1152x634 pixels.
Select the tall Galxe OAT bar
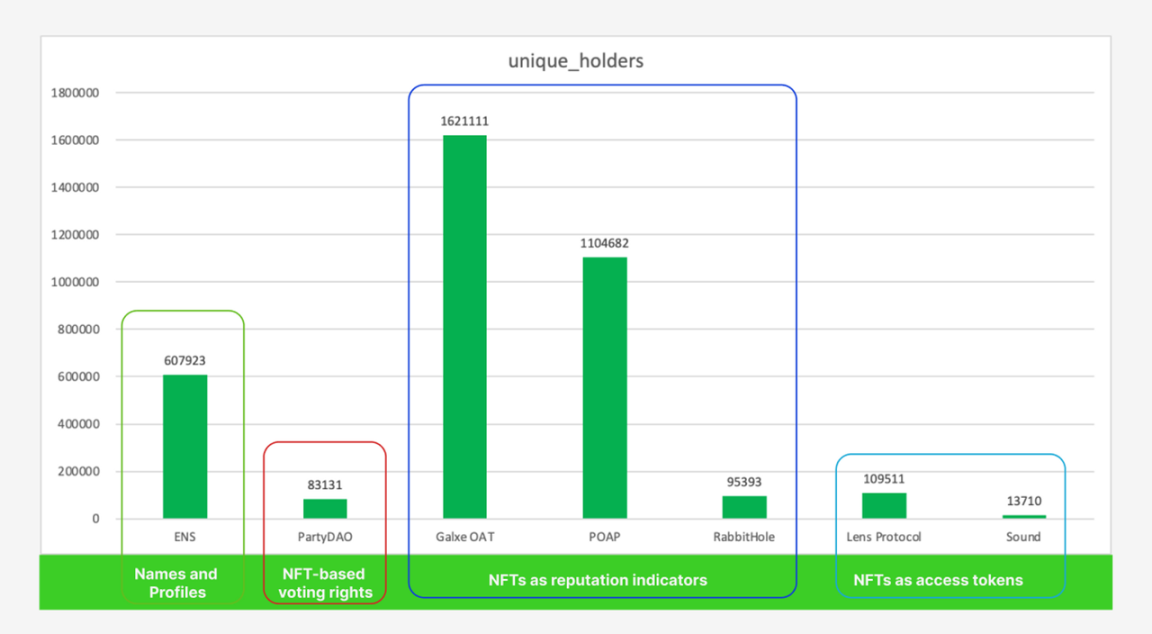[x=464, y=326]
